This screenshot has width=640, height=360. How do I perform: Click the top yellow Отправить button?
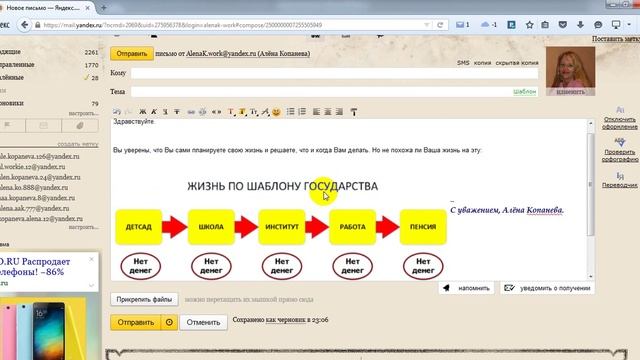coord(131,53)
